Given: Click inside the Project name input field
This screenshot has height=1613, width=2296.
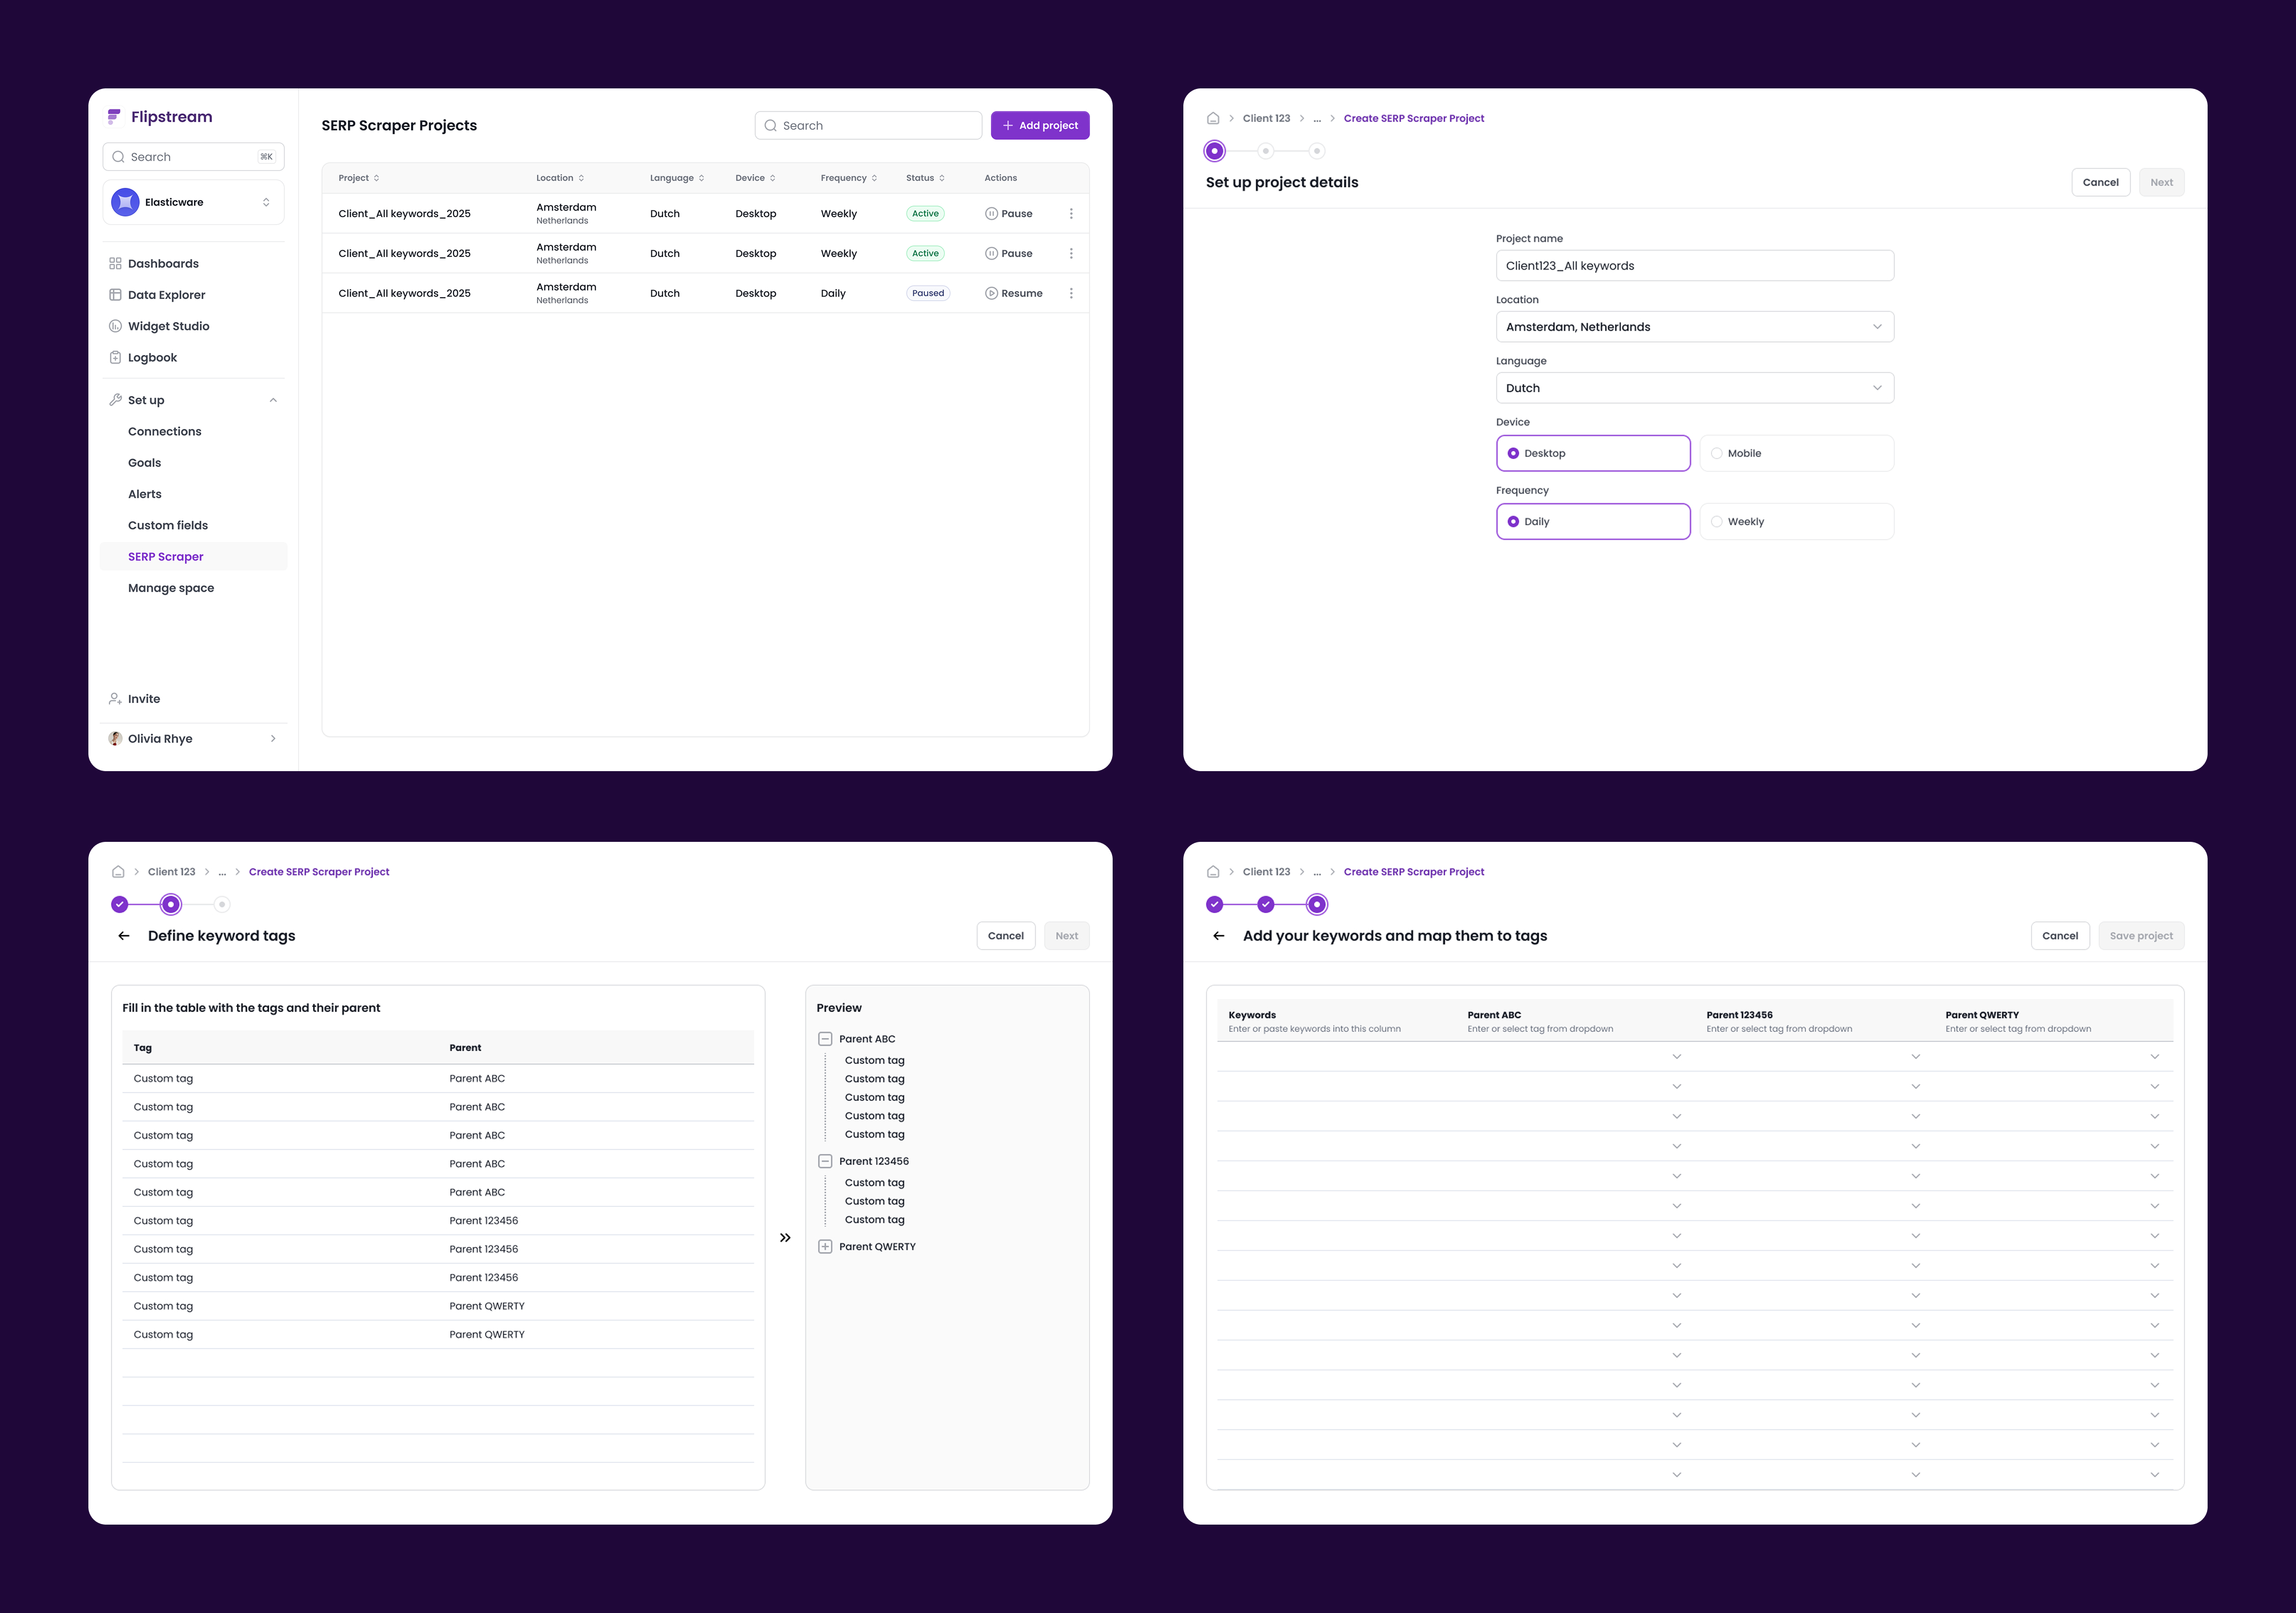Looking at the screenshot, I should click(x=1693, y=265).
